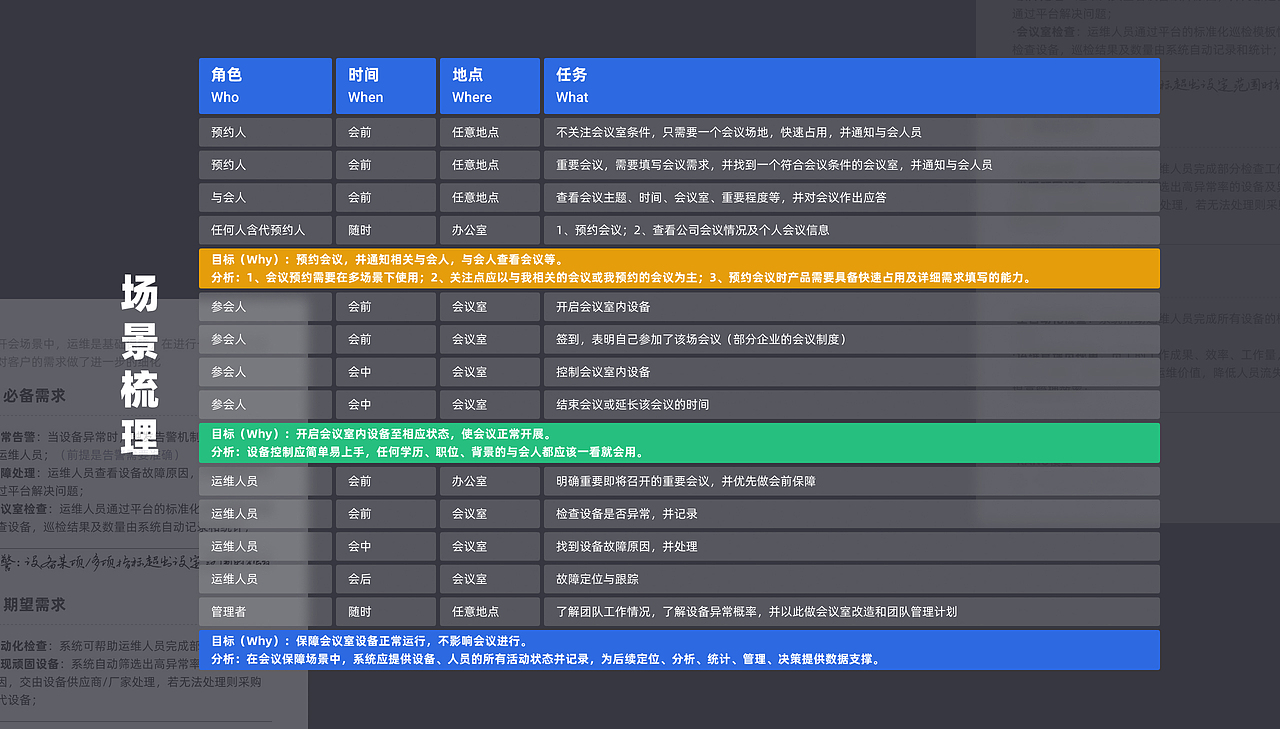Select task '不关注会议室条件，只需要一个会议场地'
This screenshot has height=729, width=1280.
tap(852, 132)
